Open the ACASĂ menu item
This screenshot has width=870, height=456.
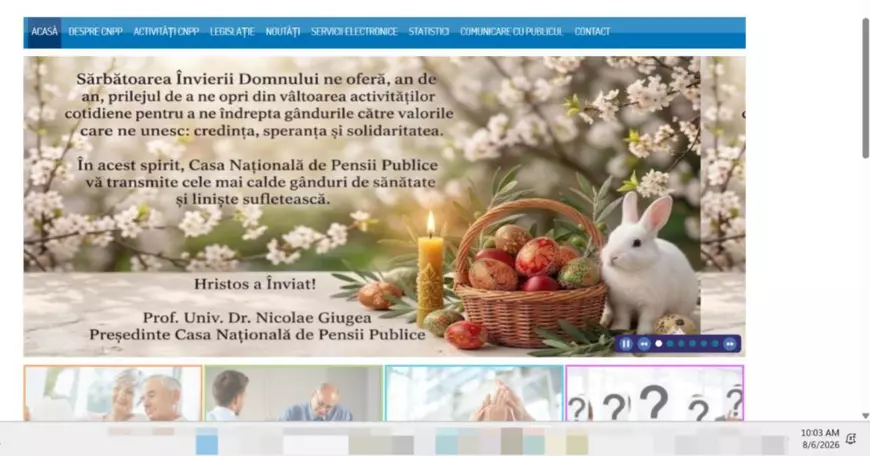[x=44, y=32]
